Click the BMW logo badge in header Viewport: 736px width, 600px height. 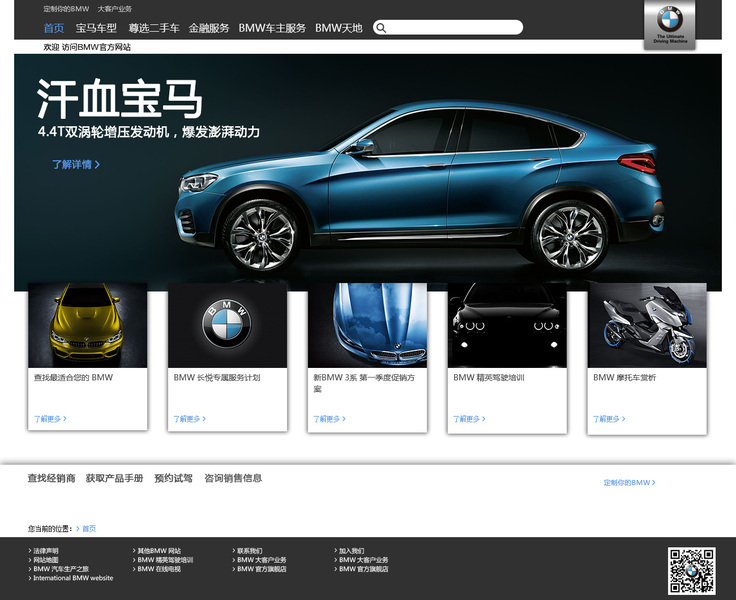(670, 24)
